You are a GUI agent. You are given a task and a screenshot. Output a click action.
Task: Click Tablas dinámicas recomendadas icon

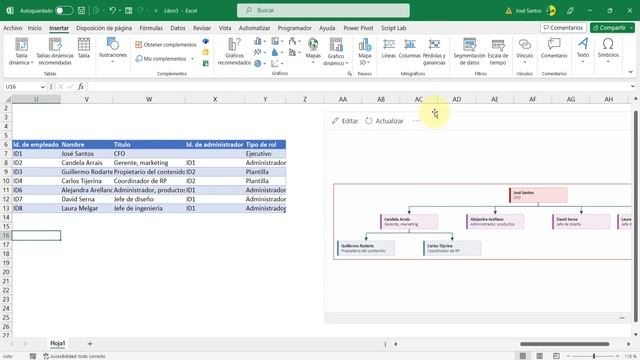[x=55, y=51]
